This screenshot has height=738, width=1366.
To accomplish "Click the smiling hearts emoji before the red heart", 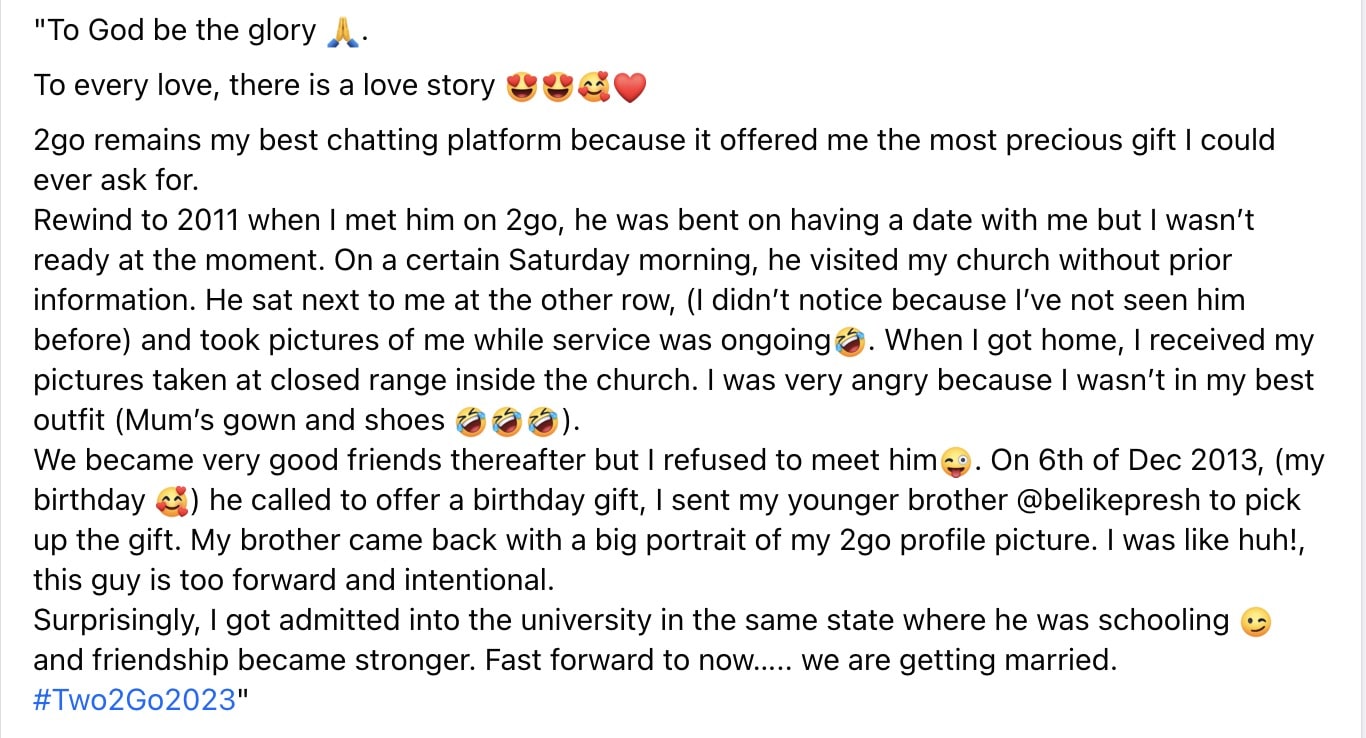I will pyautogui.click(x=593, y=87).
